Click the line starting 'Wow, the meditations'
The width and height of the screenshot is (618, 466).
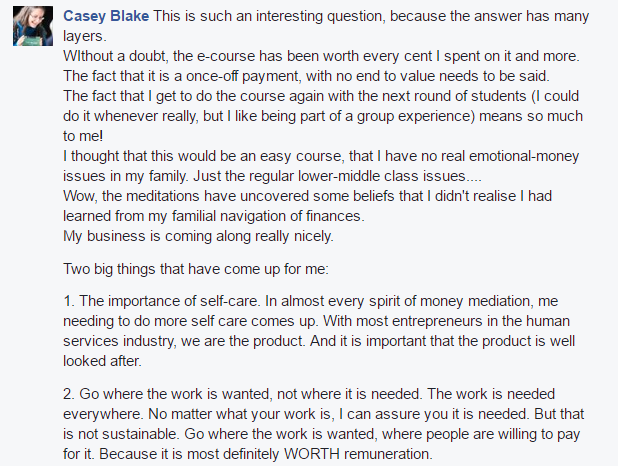(x=307, y=196)
